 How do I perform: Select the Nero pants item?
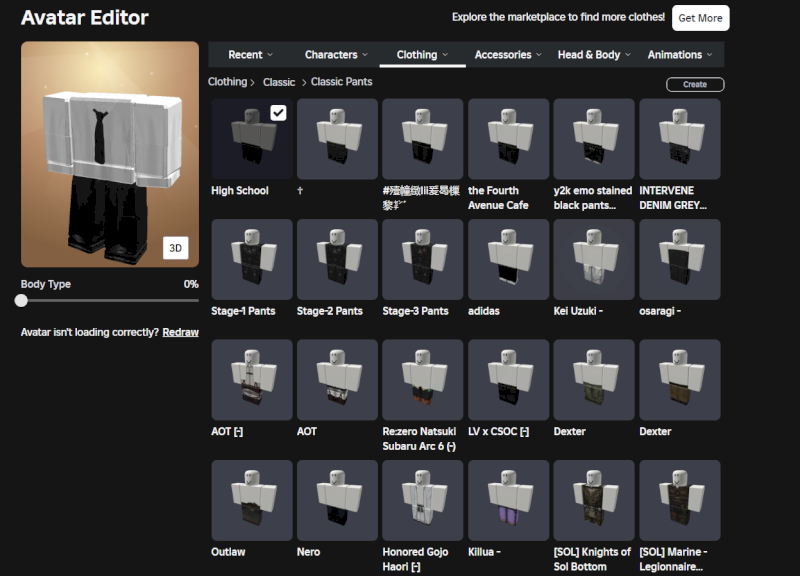337,500
